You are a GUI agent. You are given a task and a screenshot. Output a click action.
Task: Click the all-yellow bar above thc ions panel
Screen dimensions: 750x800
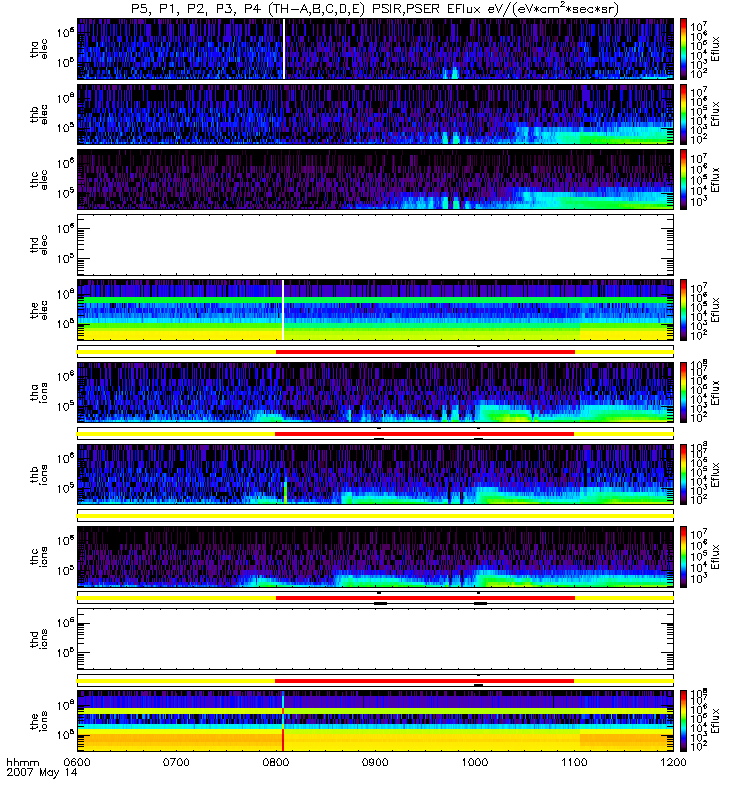point(375,516)
